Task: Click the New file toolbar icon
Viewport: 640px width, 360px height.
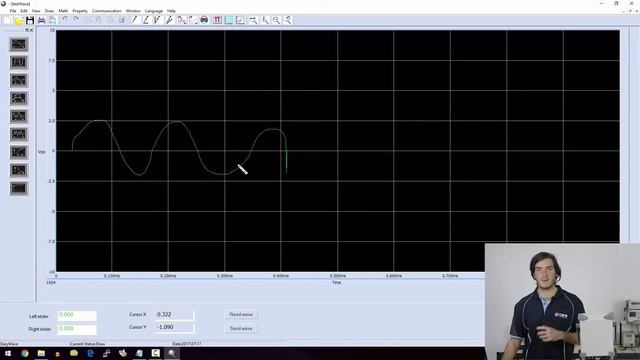Action: pyautogui.click(x=8, y=20)
